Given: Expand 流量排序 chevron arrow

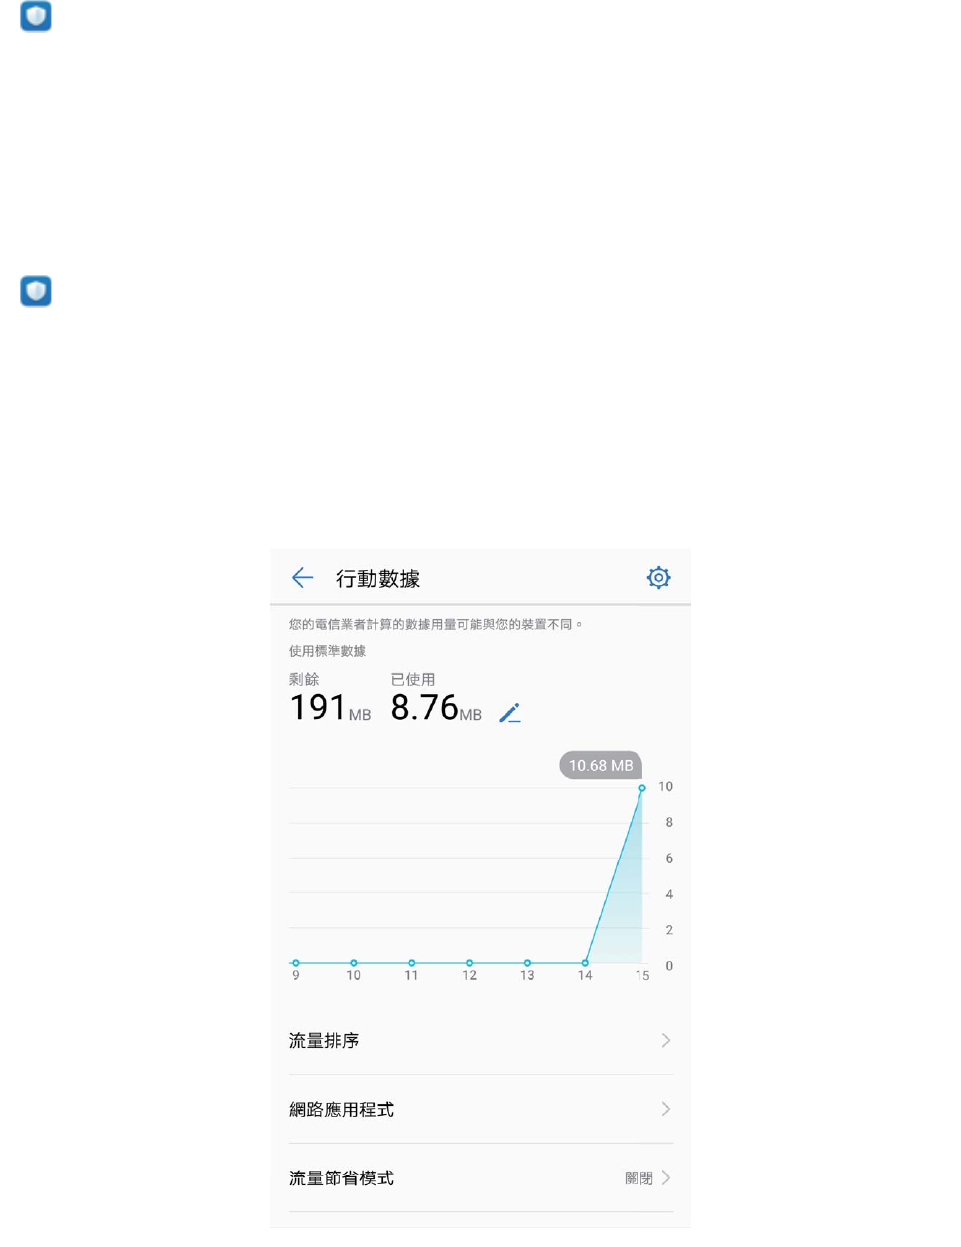Looking at the screenshot, I should [666, 1041].
